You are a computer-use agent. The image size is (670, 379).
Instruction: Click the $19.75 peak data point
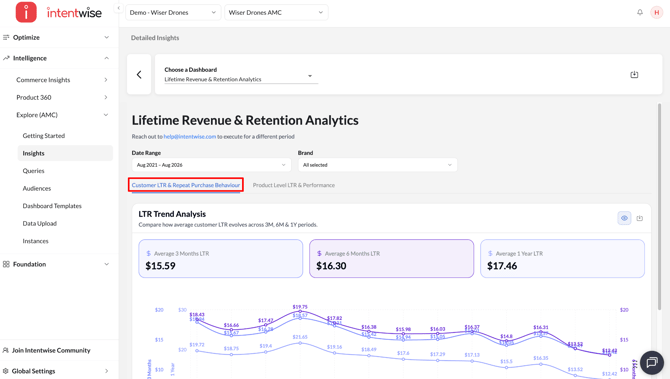300,311
